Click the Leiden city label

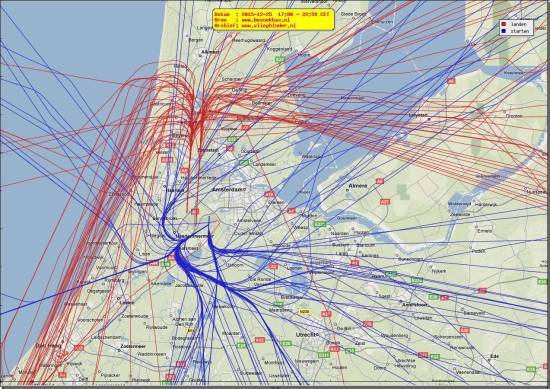coord(127,302)
